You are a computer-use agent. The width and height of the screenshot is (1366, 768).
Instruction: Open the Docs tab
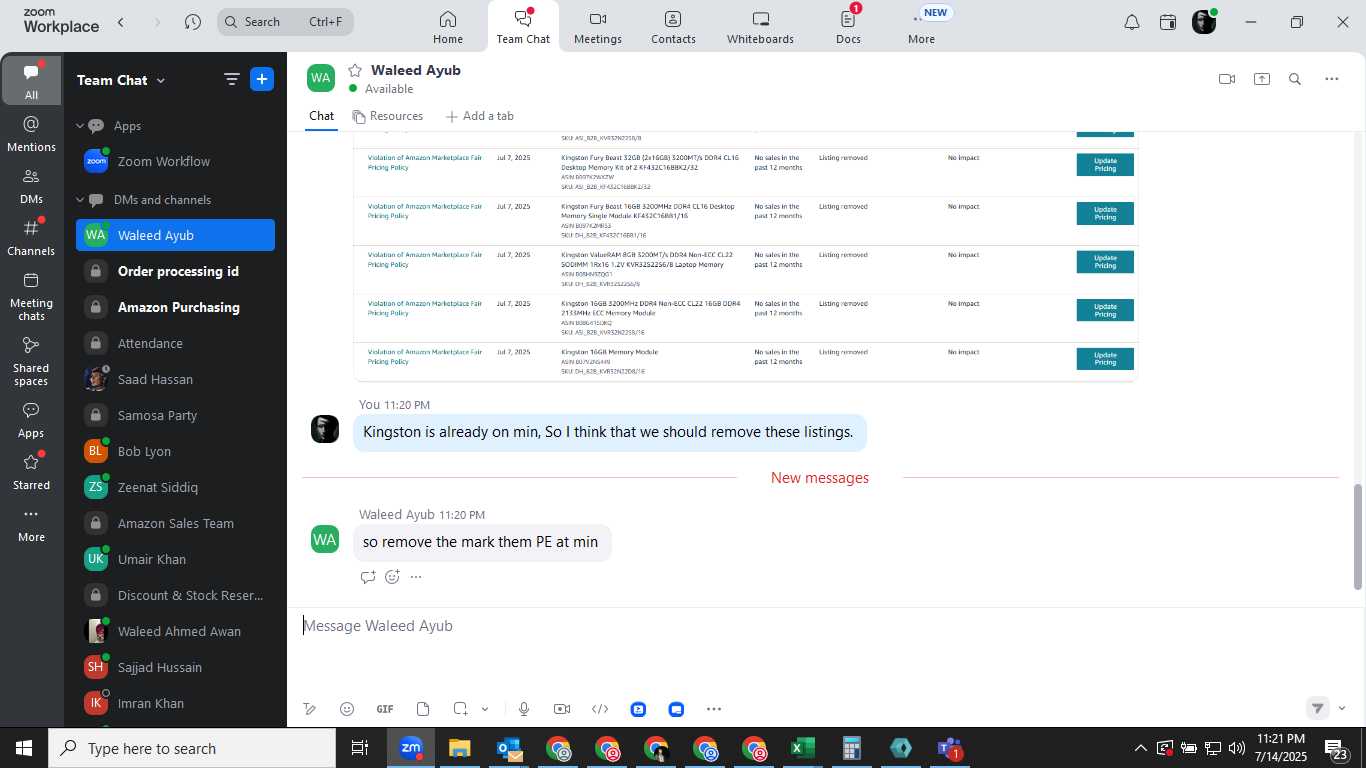[x=848, y=27]
